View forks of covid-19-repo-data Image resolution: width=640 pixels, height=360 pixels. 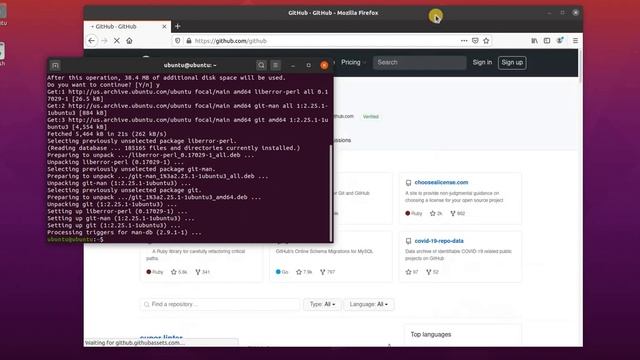pyautogui.click(x=432, y=272)
